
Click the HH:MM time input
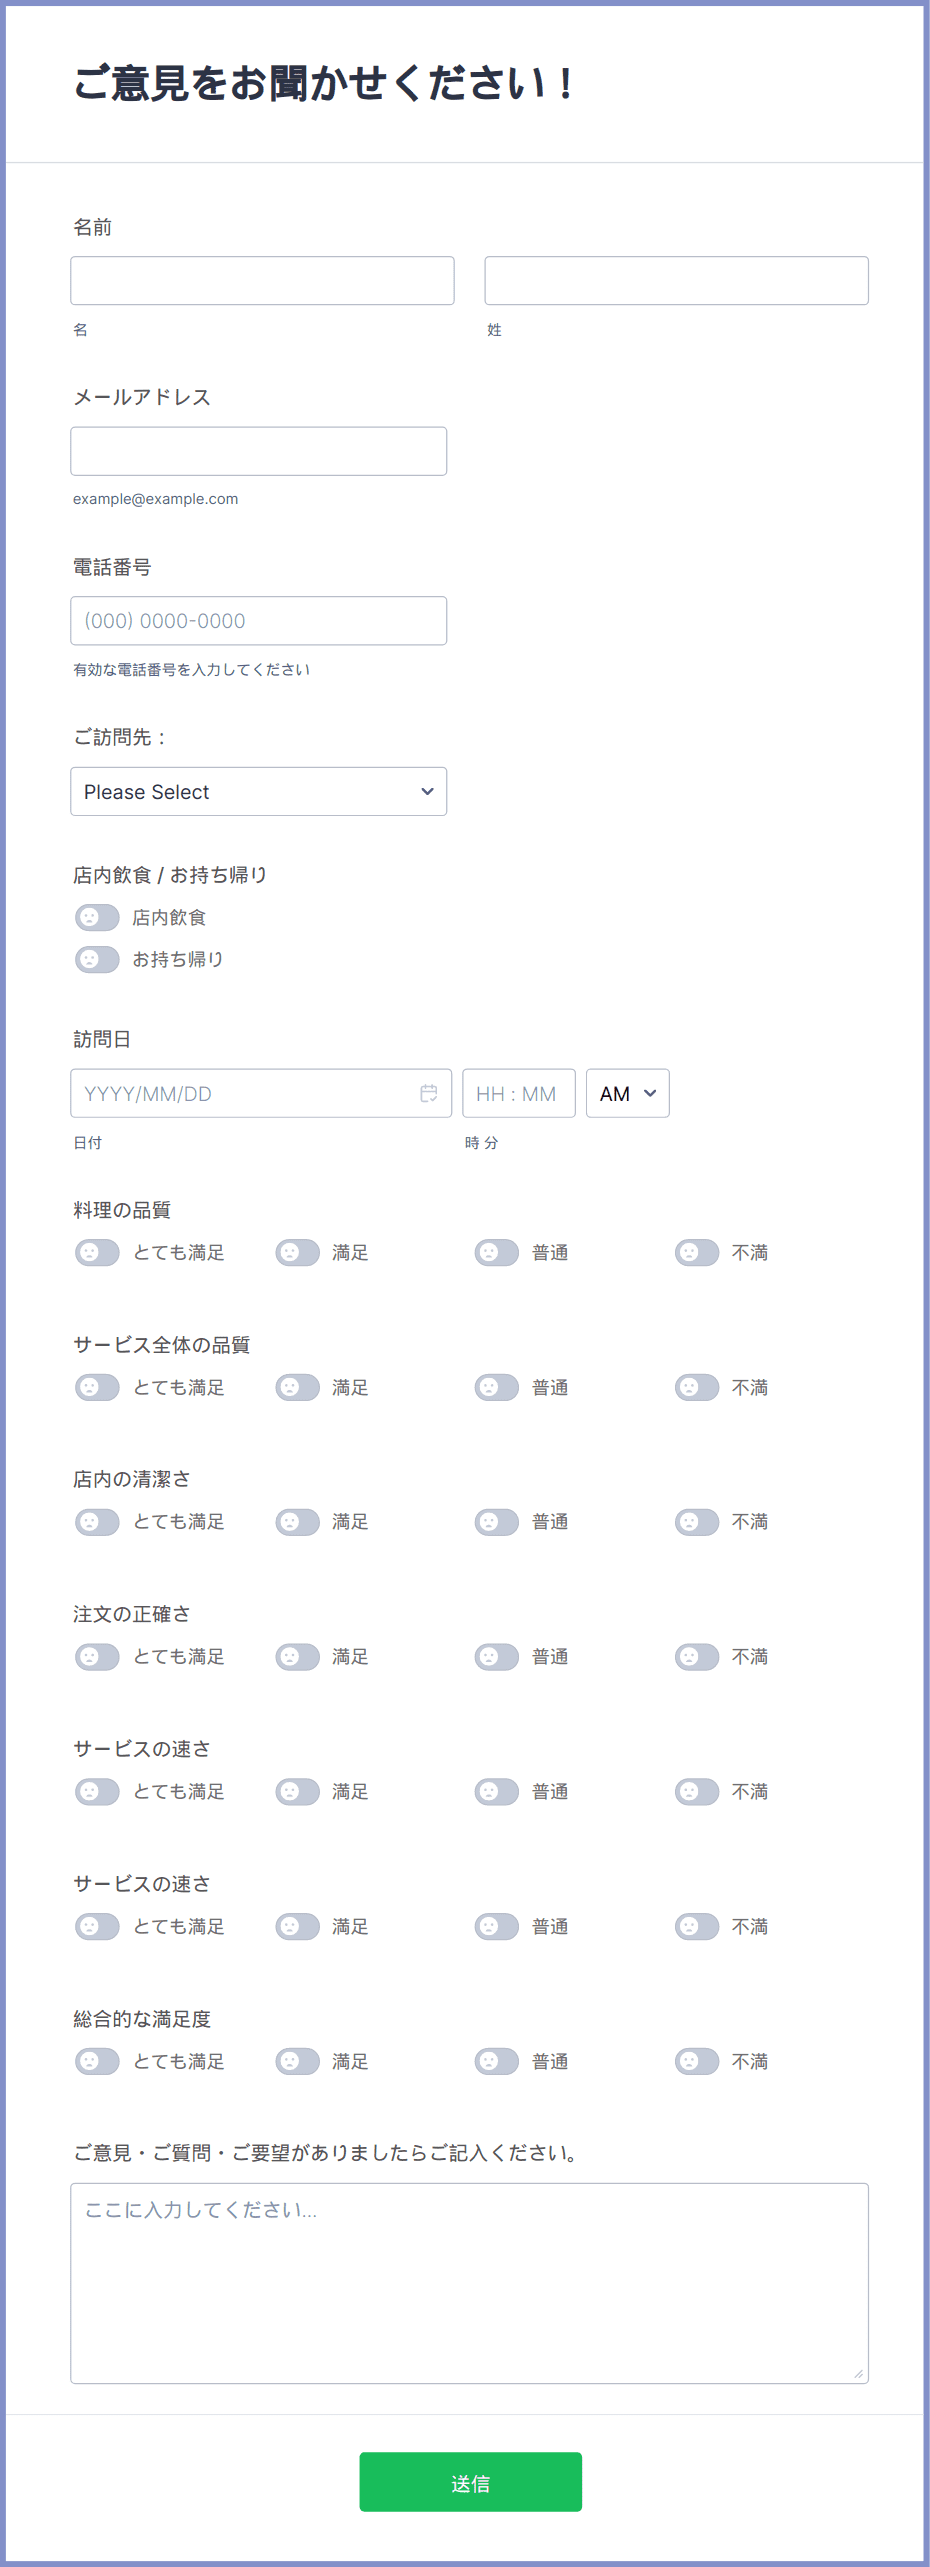pyautogui.click(x=518, y=1093)
